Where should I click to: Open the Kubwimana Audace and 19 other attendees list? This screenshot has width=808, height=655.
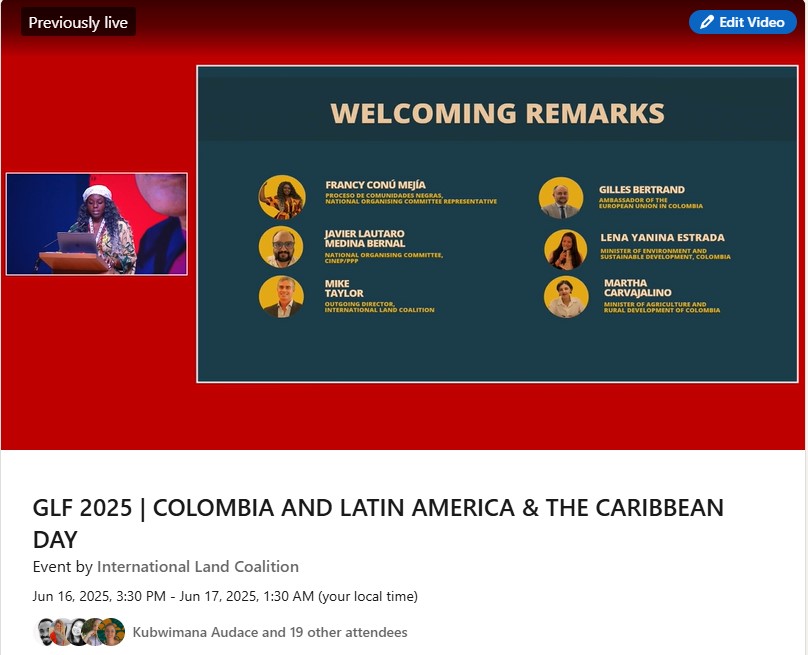pos(270,632)
